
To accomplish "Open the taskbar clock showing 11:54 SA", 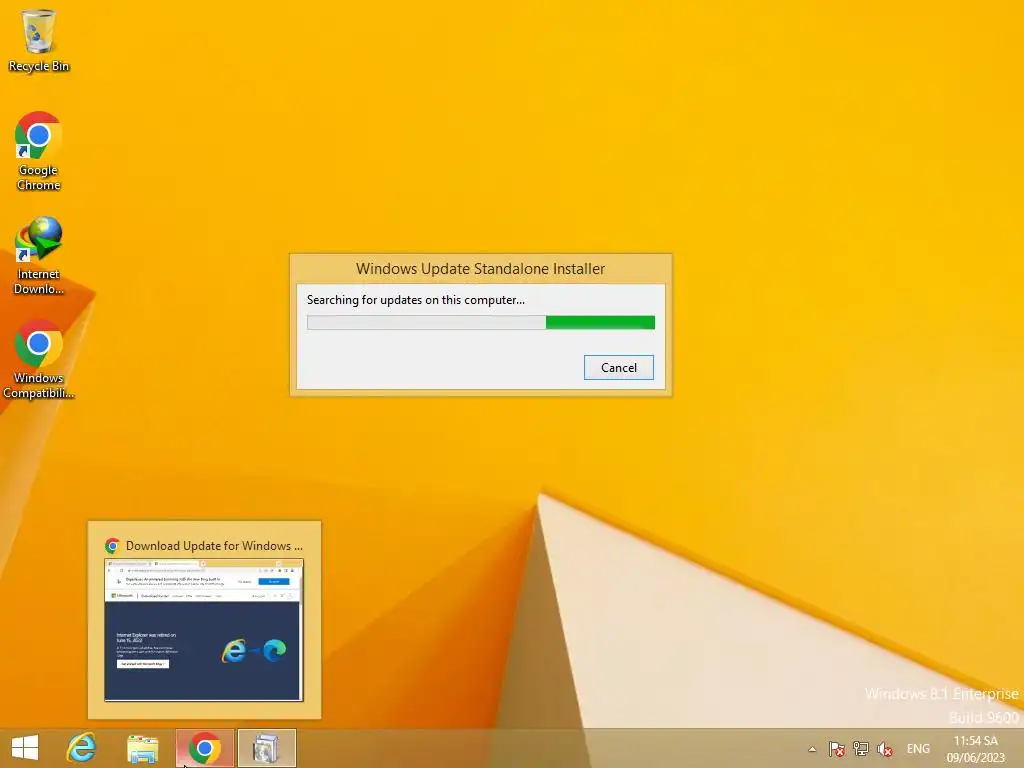I will (976, 749).
